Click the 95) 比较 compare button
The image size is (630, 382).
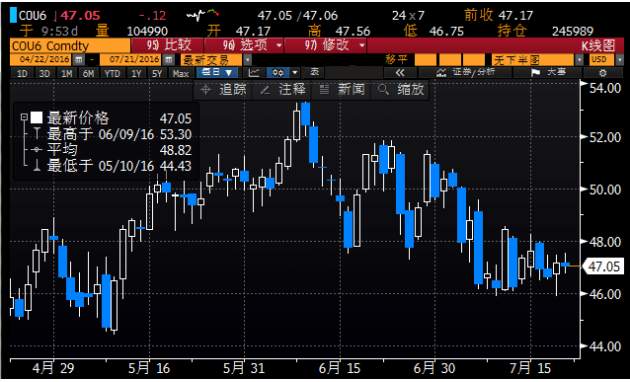[x=169, y=45]
